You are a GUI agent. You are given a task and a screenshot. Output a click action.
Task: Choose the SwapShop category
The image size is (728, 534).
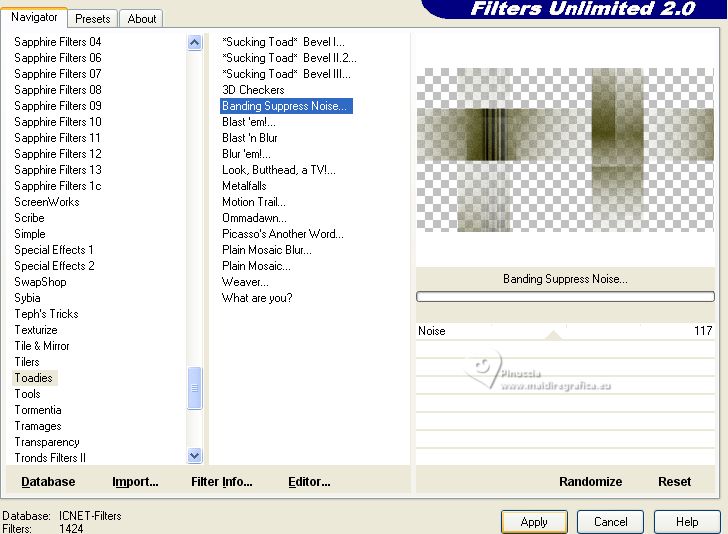point(40,282)
